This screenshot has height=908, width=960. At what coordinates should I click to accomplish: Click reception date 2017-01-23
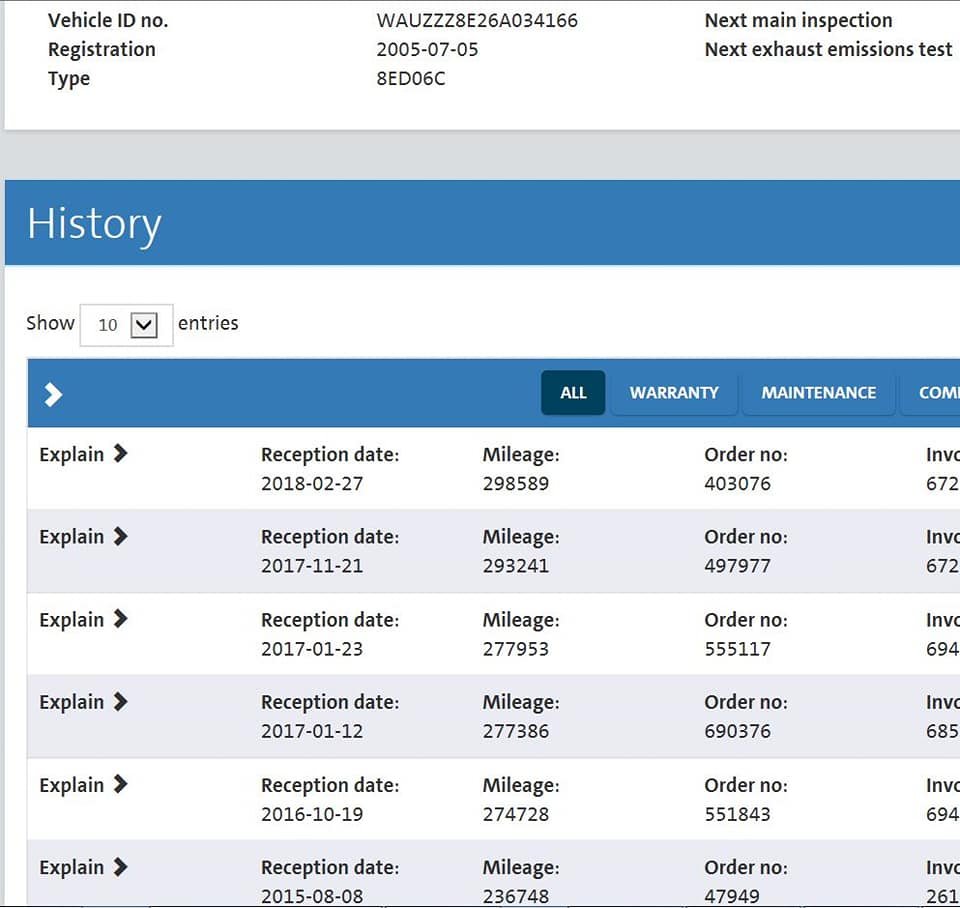point(312,649)
